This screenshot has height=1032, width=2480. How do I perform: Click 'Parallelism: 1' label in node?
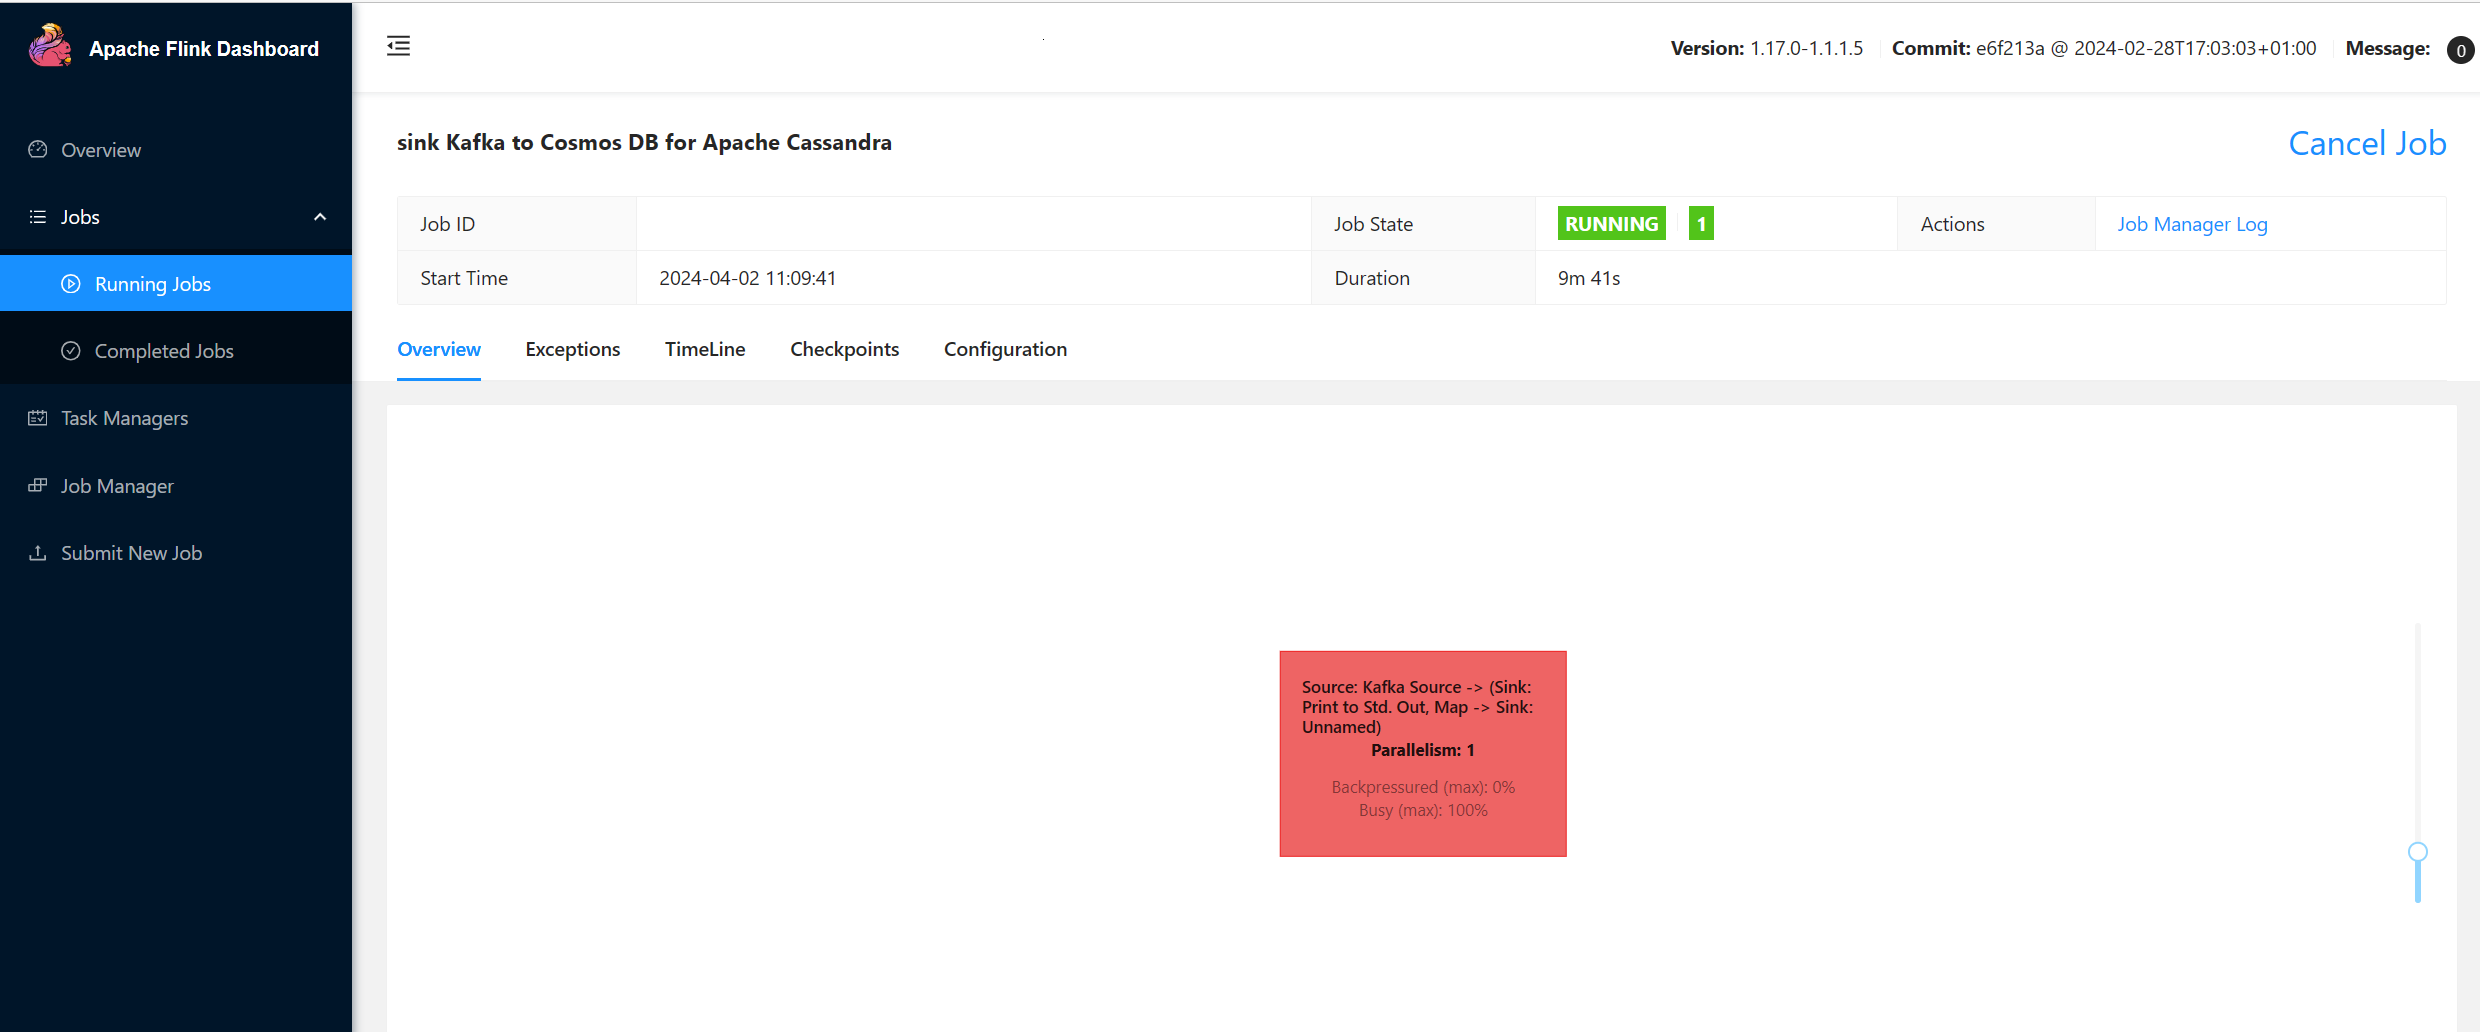(x=1423, y=750)
